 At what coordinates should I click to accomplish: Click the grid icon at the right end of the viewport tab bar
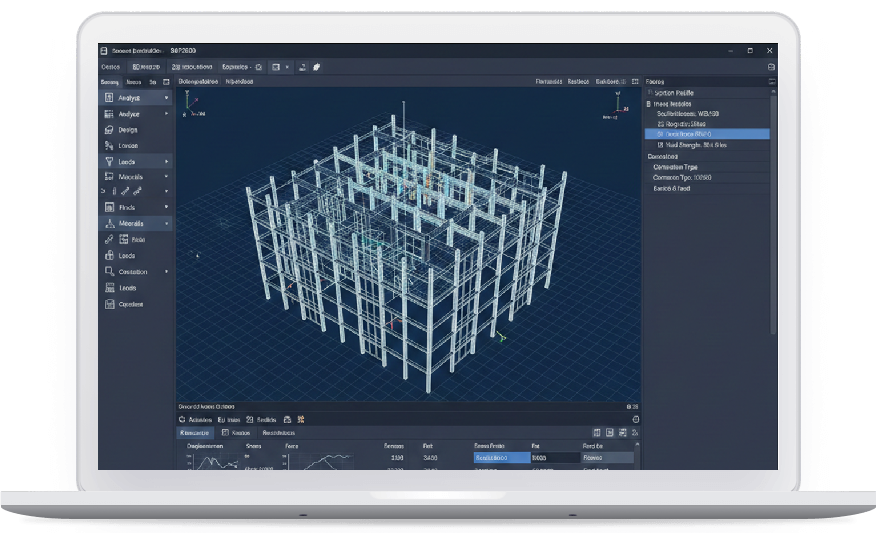(635, 82)
